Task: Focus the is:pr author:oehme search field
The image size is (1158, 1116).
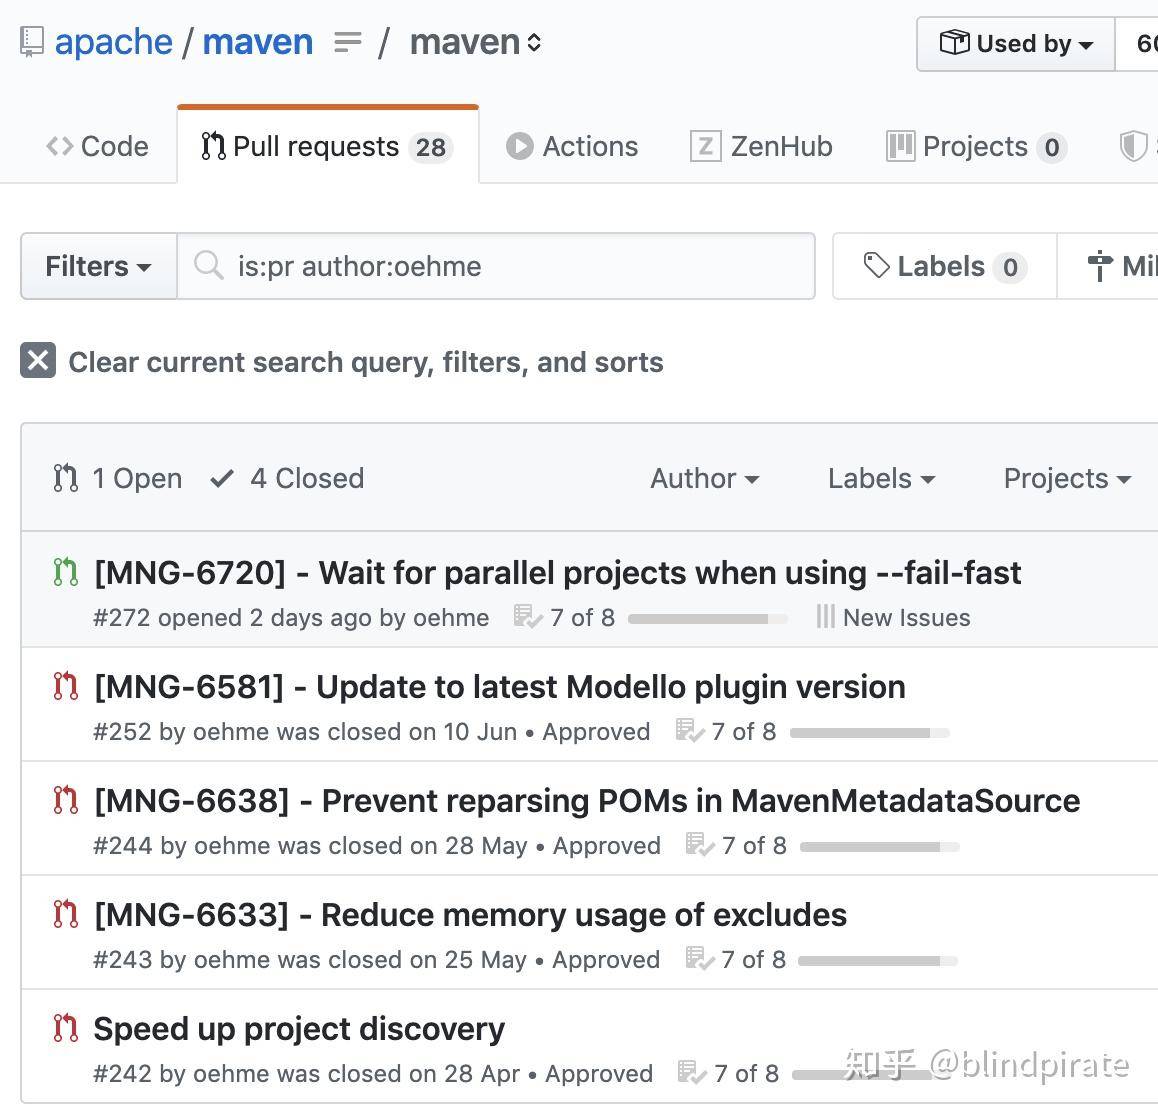Action: [x=496, y=267]
